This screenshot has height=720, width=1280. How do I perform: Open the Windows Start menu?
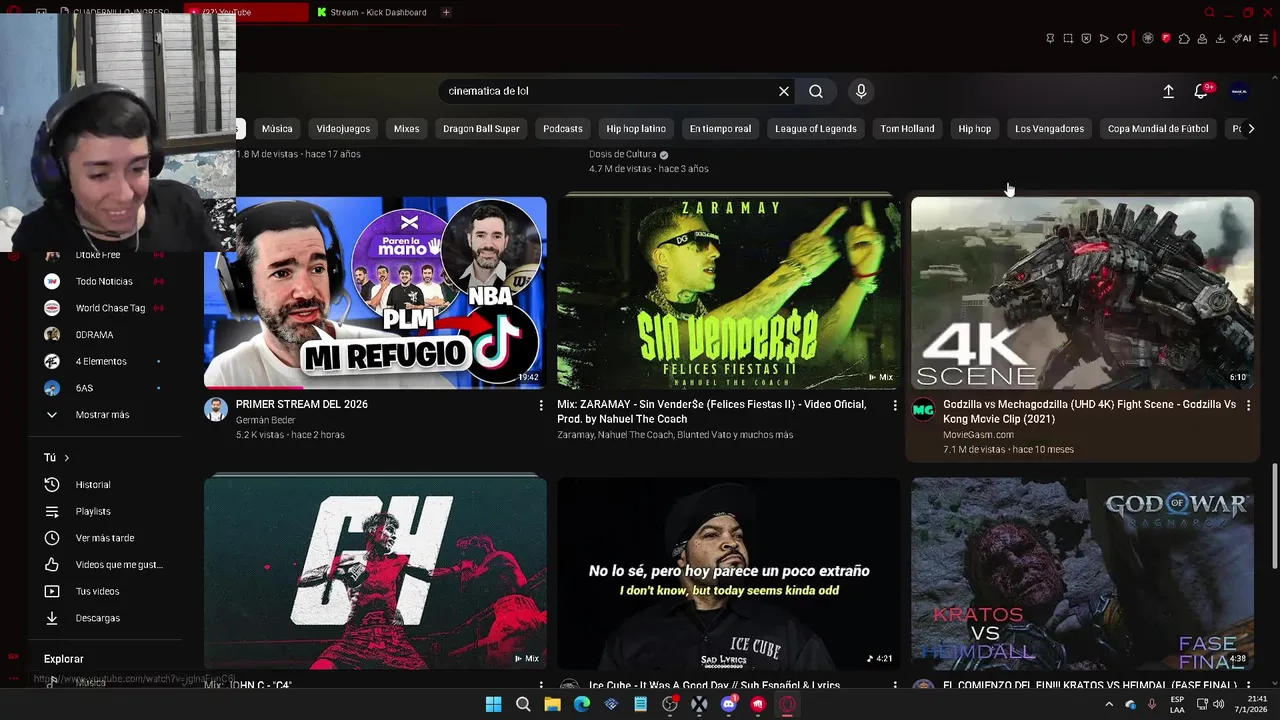tap(494, 704)
